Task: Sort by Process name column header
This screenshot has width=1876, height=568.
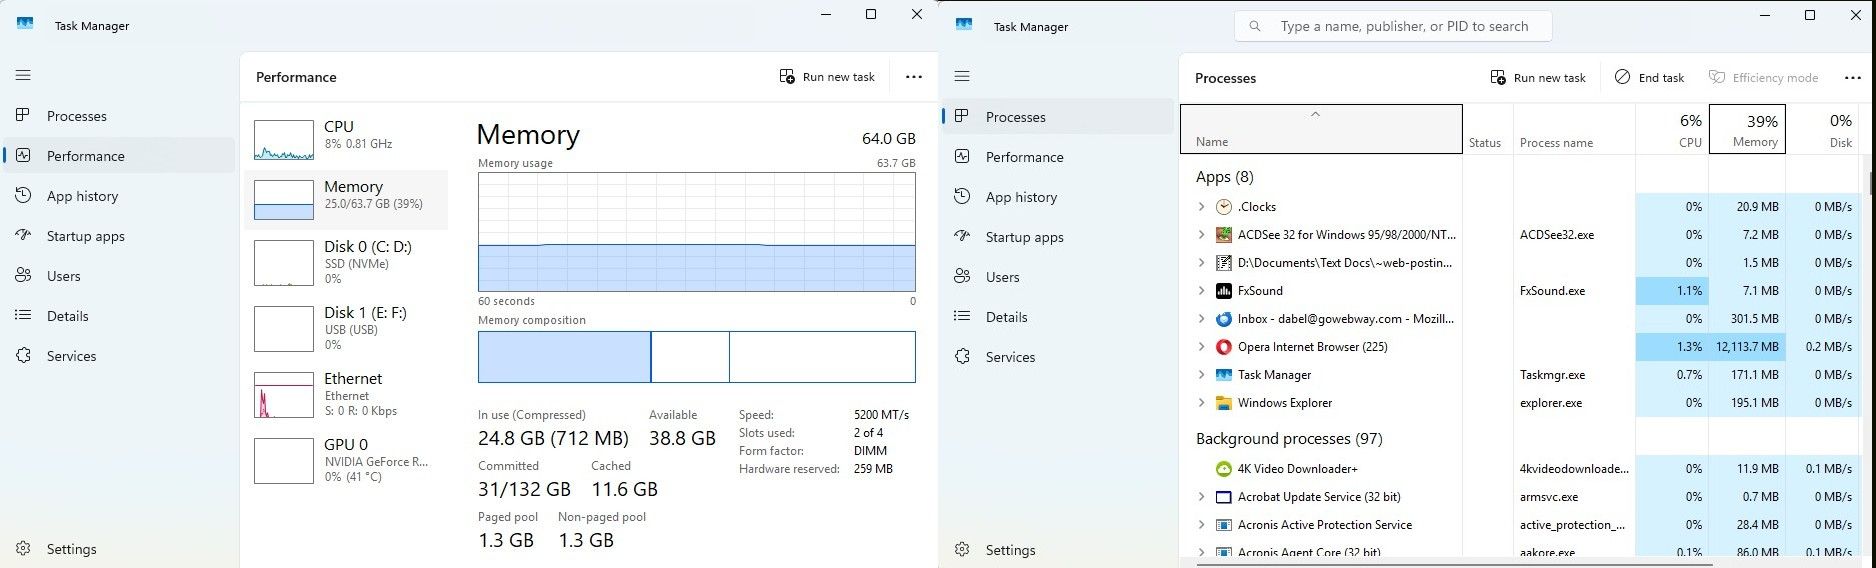Action: pyautogui.click(x=1575, y=129)
